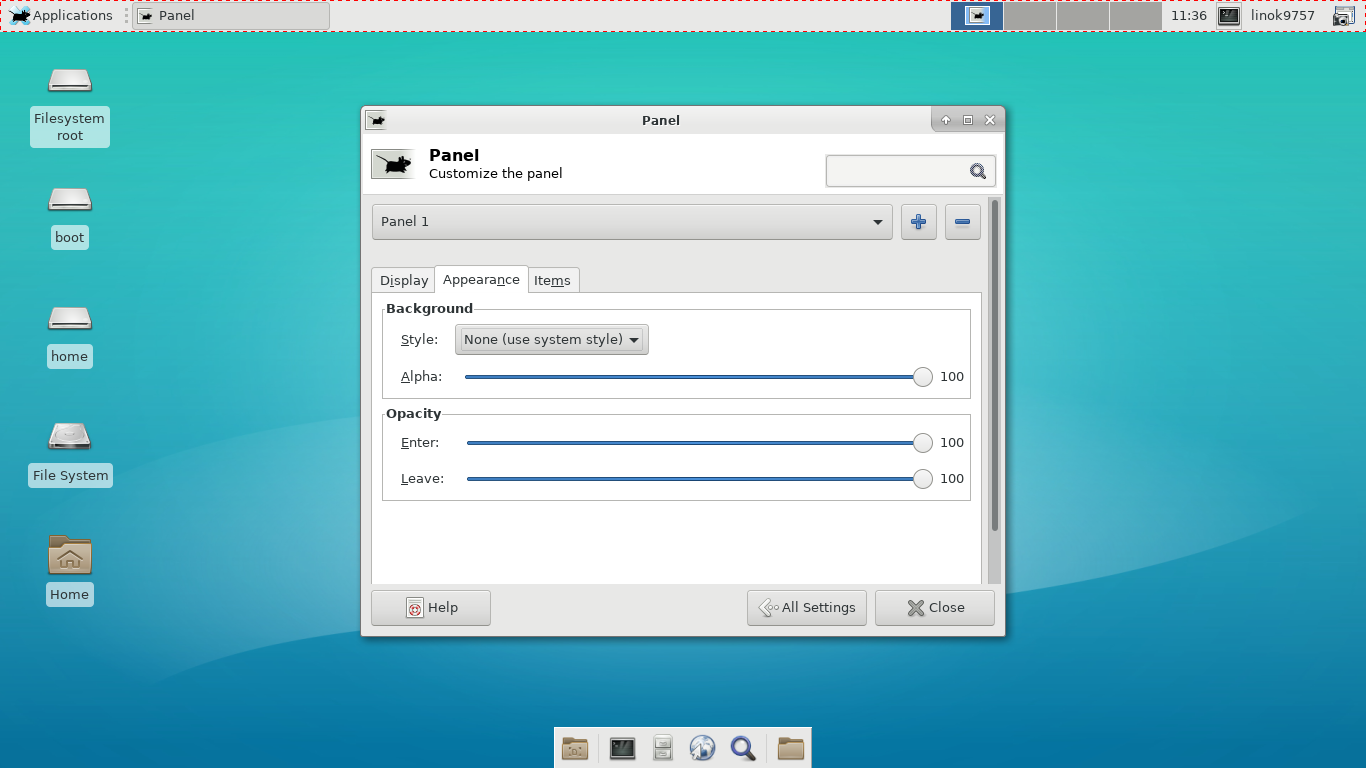Screen dimensions: 1366x768
Task: Switch to the third workspace in pager
Action: (x=1083, y=15)
